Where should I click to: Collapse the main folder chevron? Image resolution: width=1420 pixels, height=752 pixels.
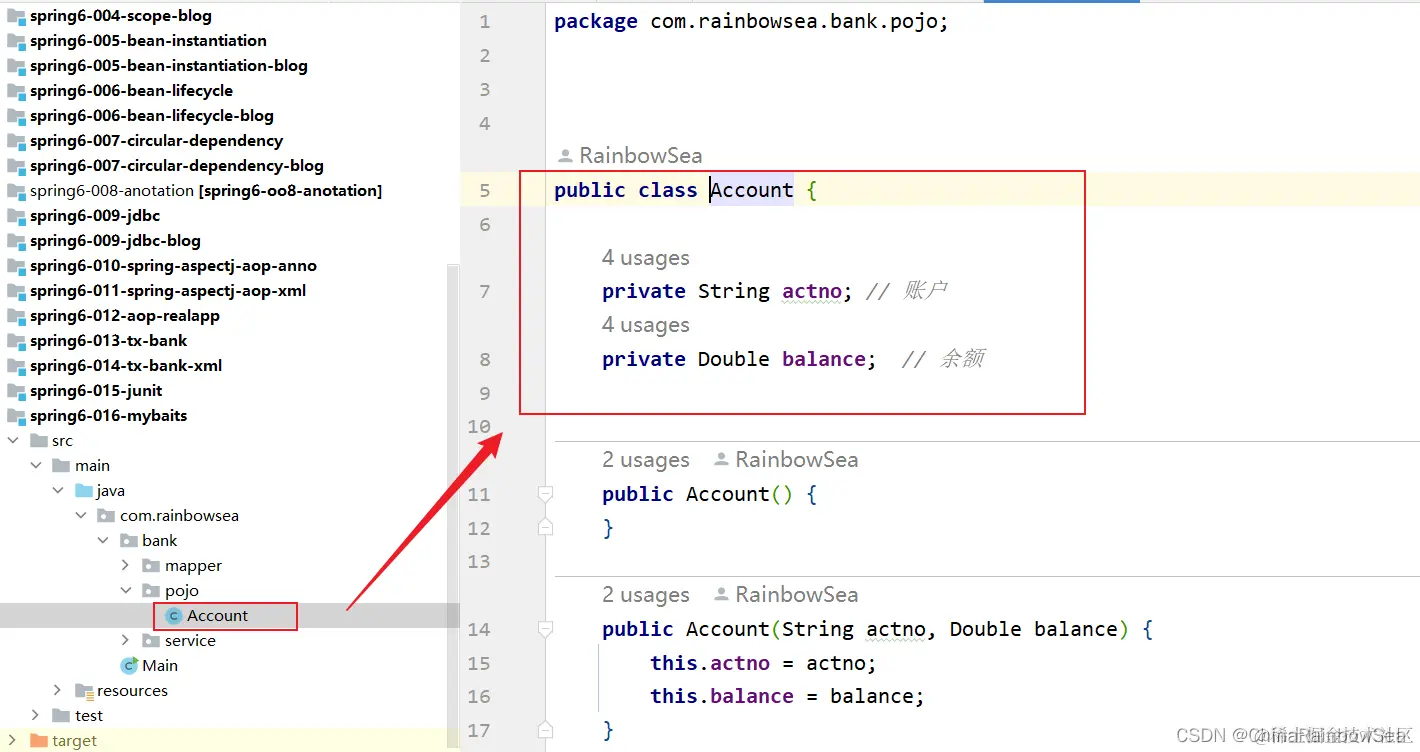pyautogui.click(x=37, y=466)
